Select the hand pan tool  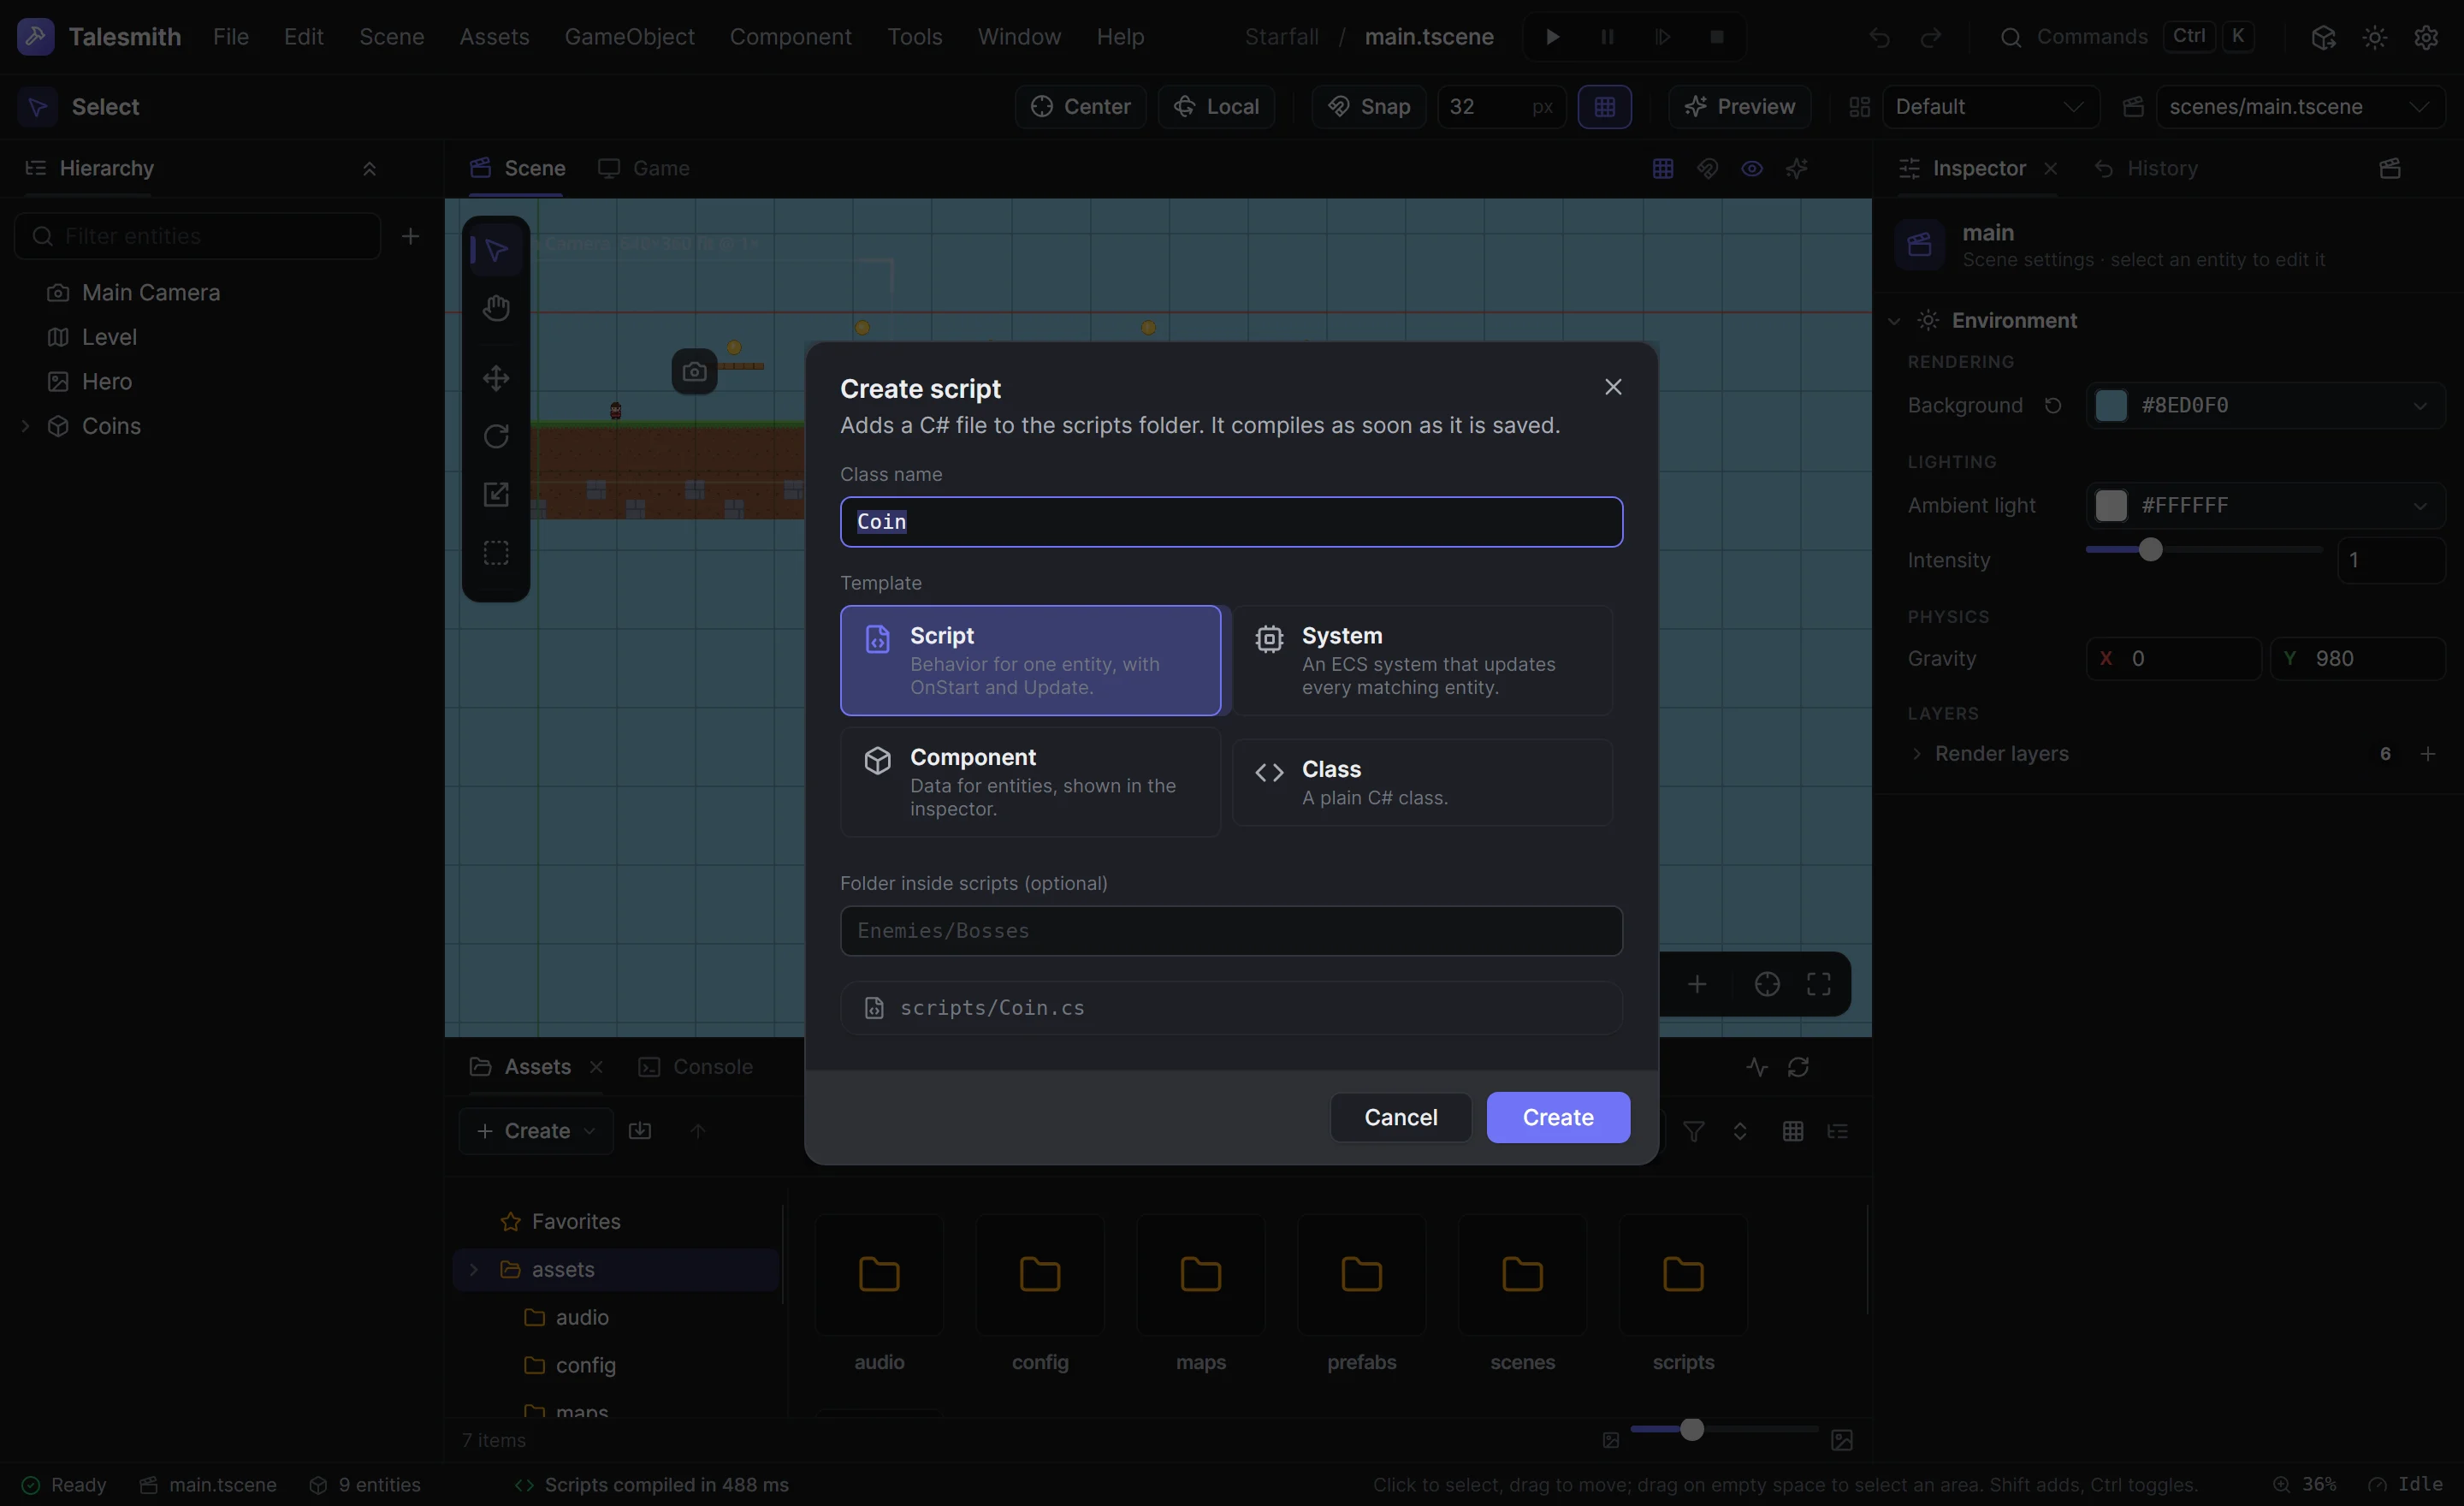[x=496, y=308]
